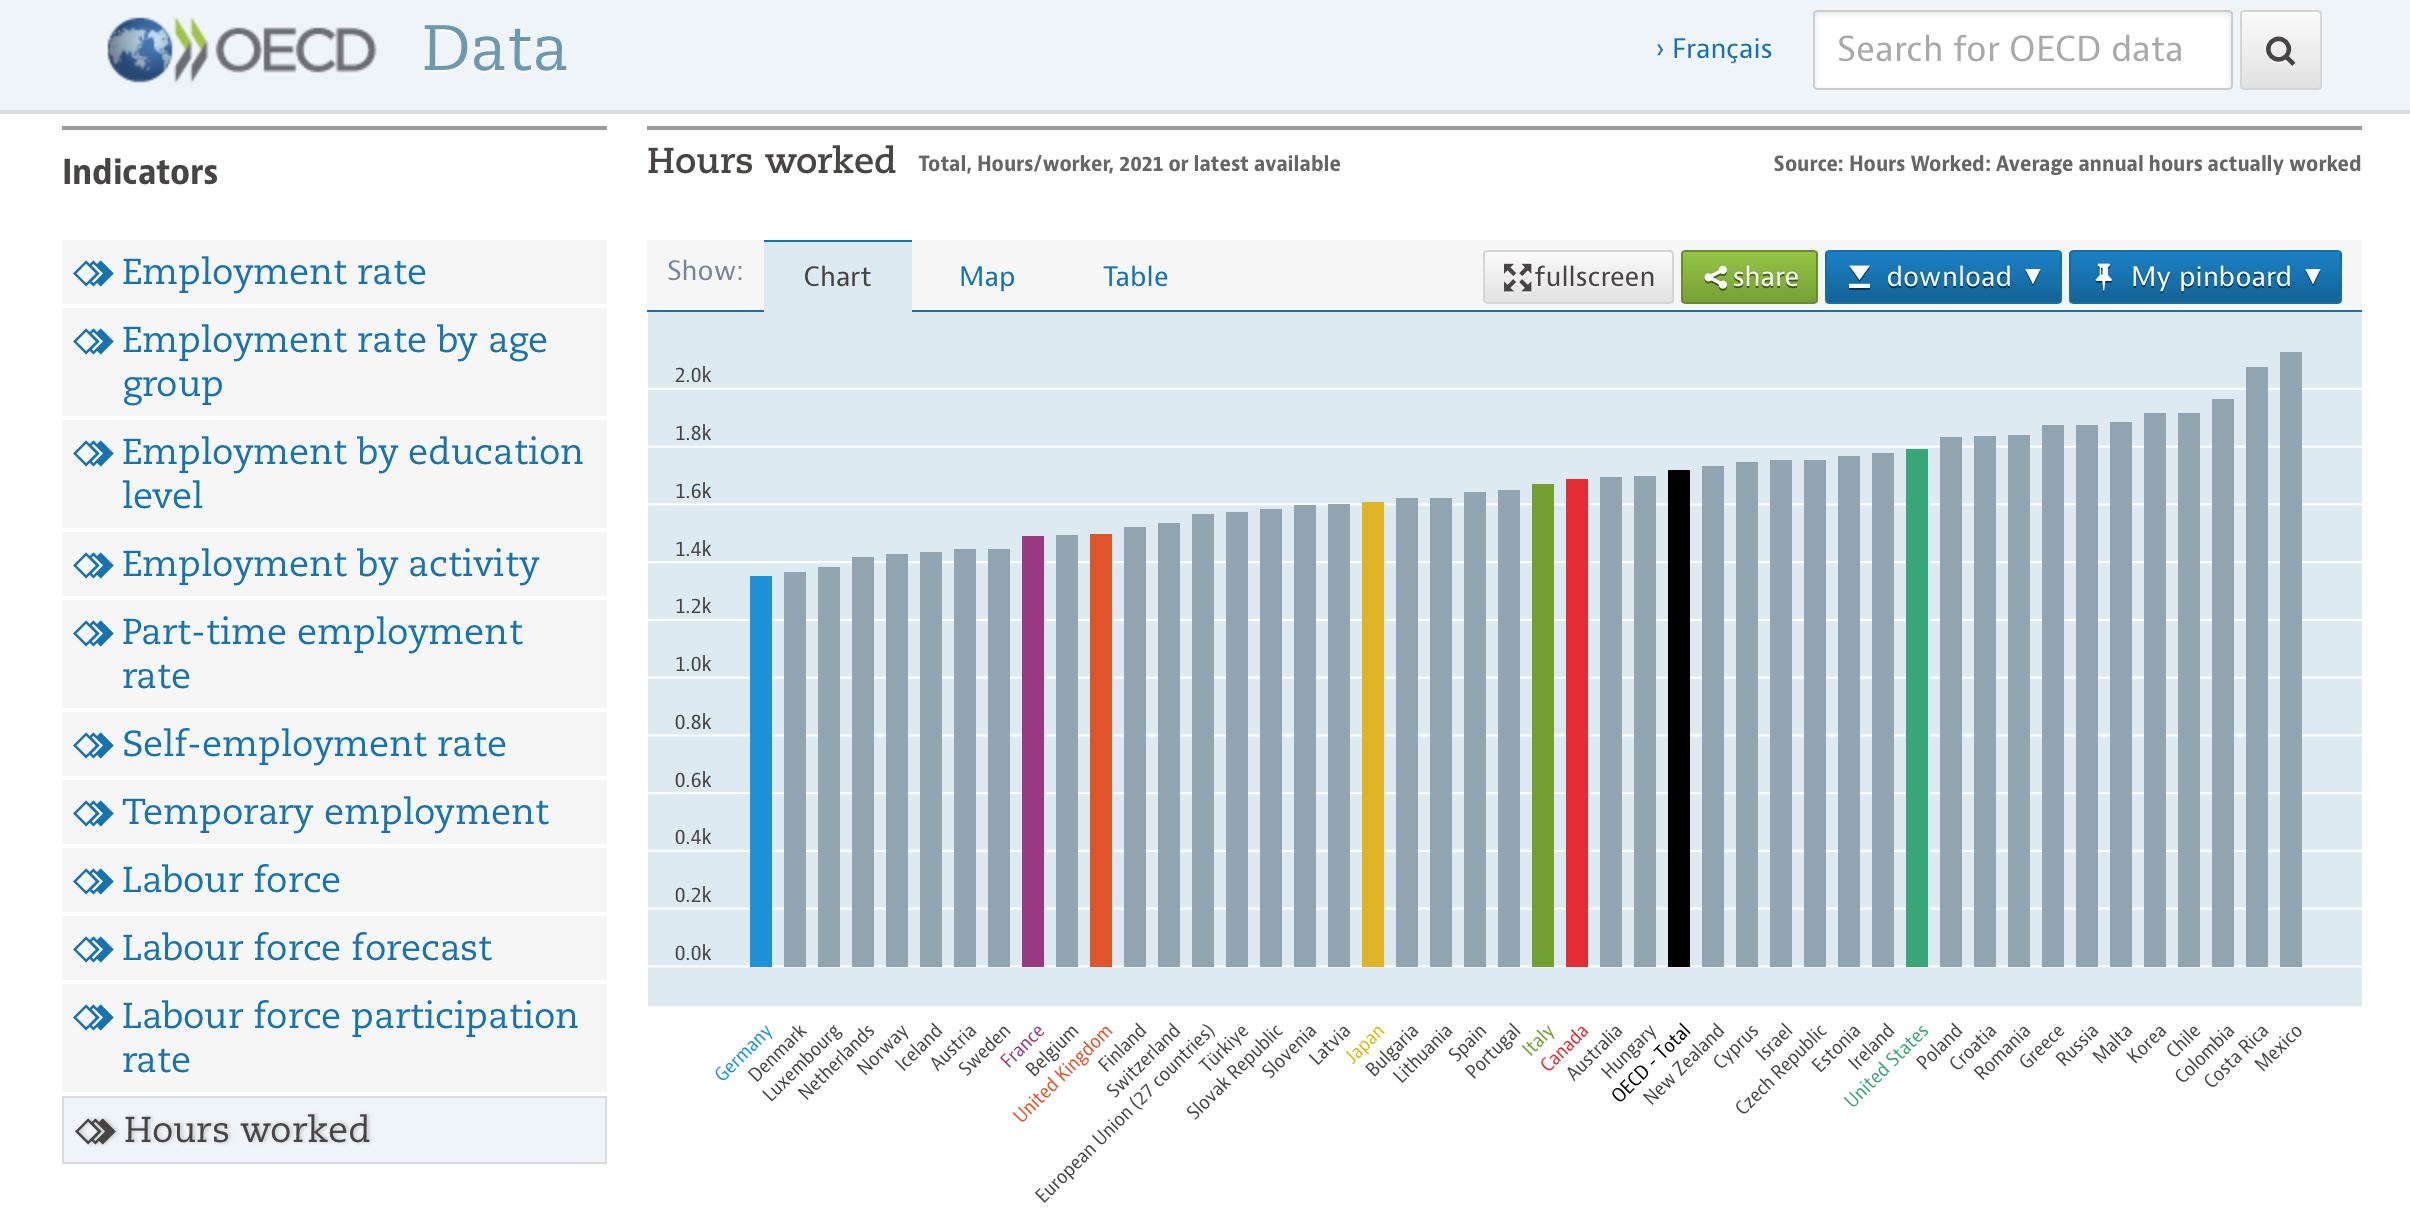Click the Germany axis label
Screen dimensions: 2410x1208
point(744,1052)
